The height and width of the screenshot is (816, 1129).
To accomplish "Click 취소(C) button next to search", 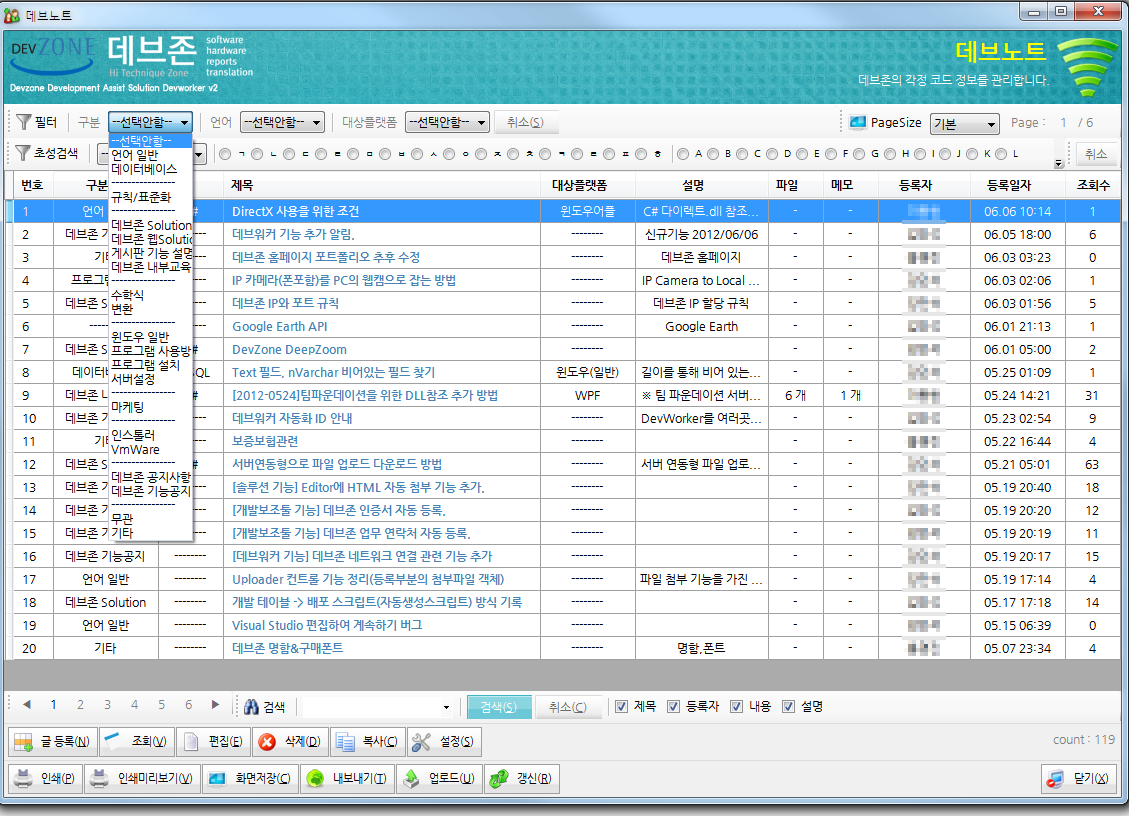I will click(x=567, y=707).
